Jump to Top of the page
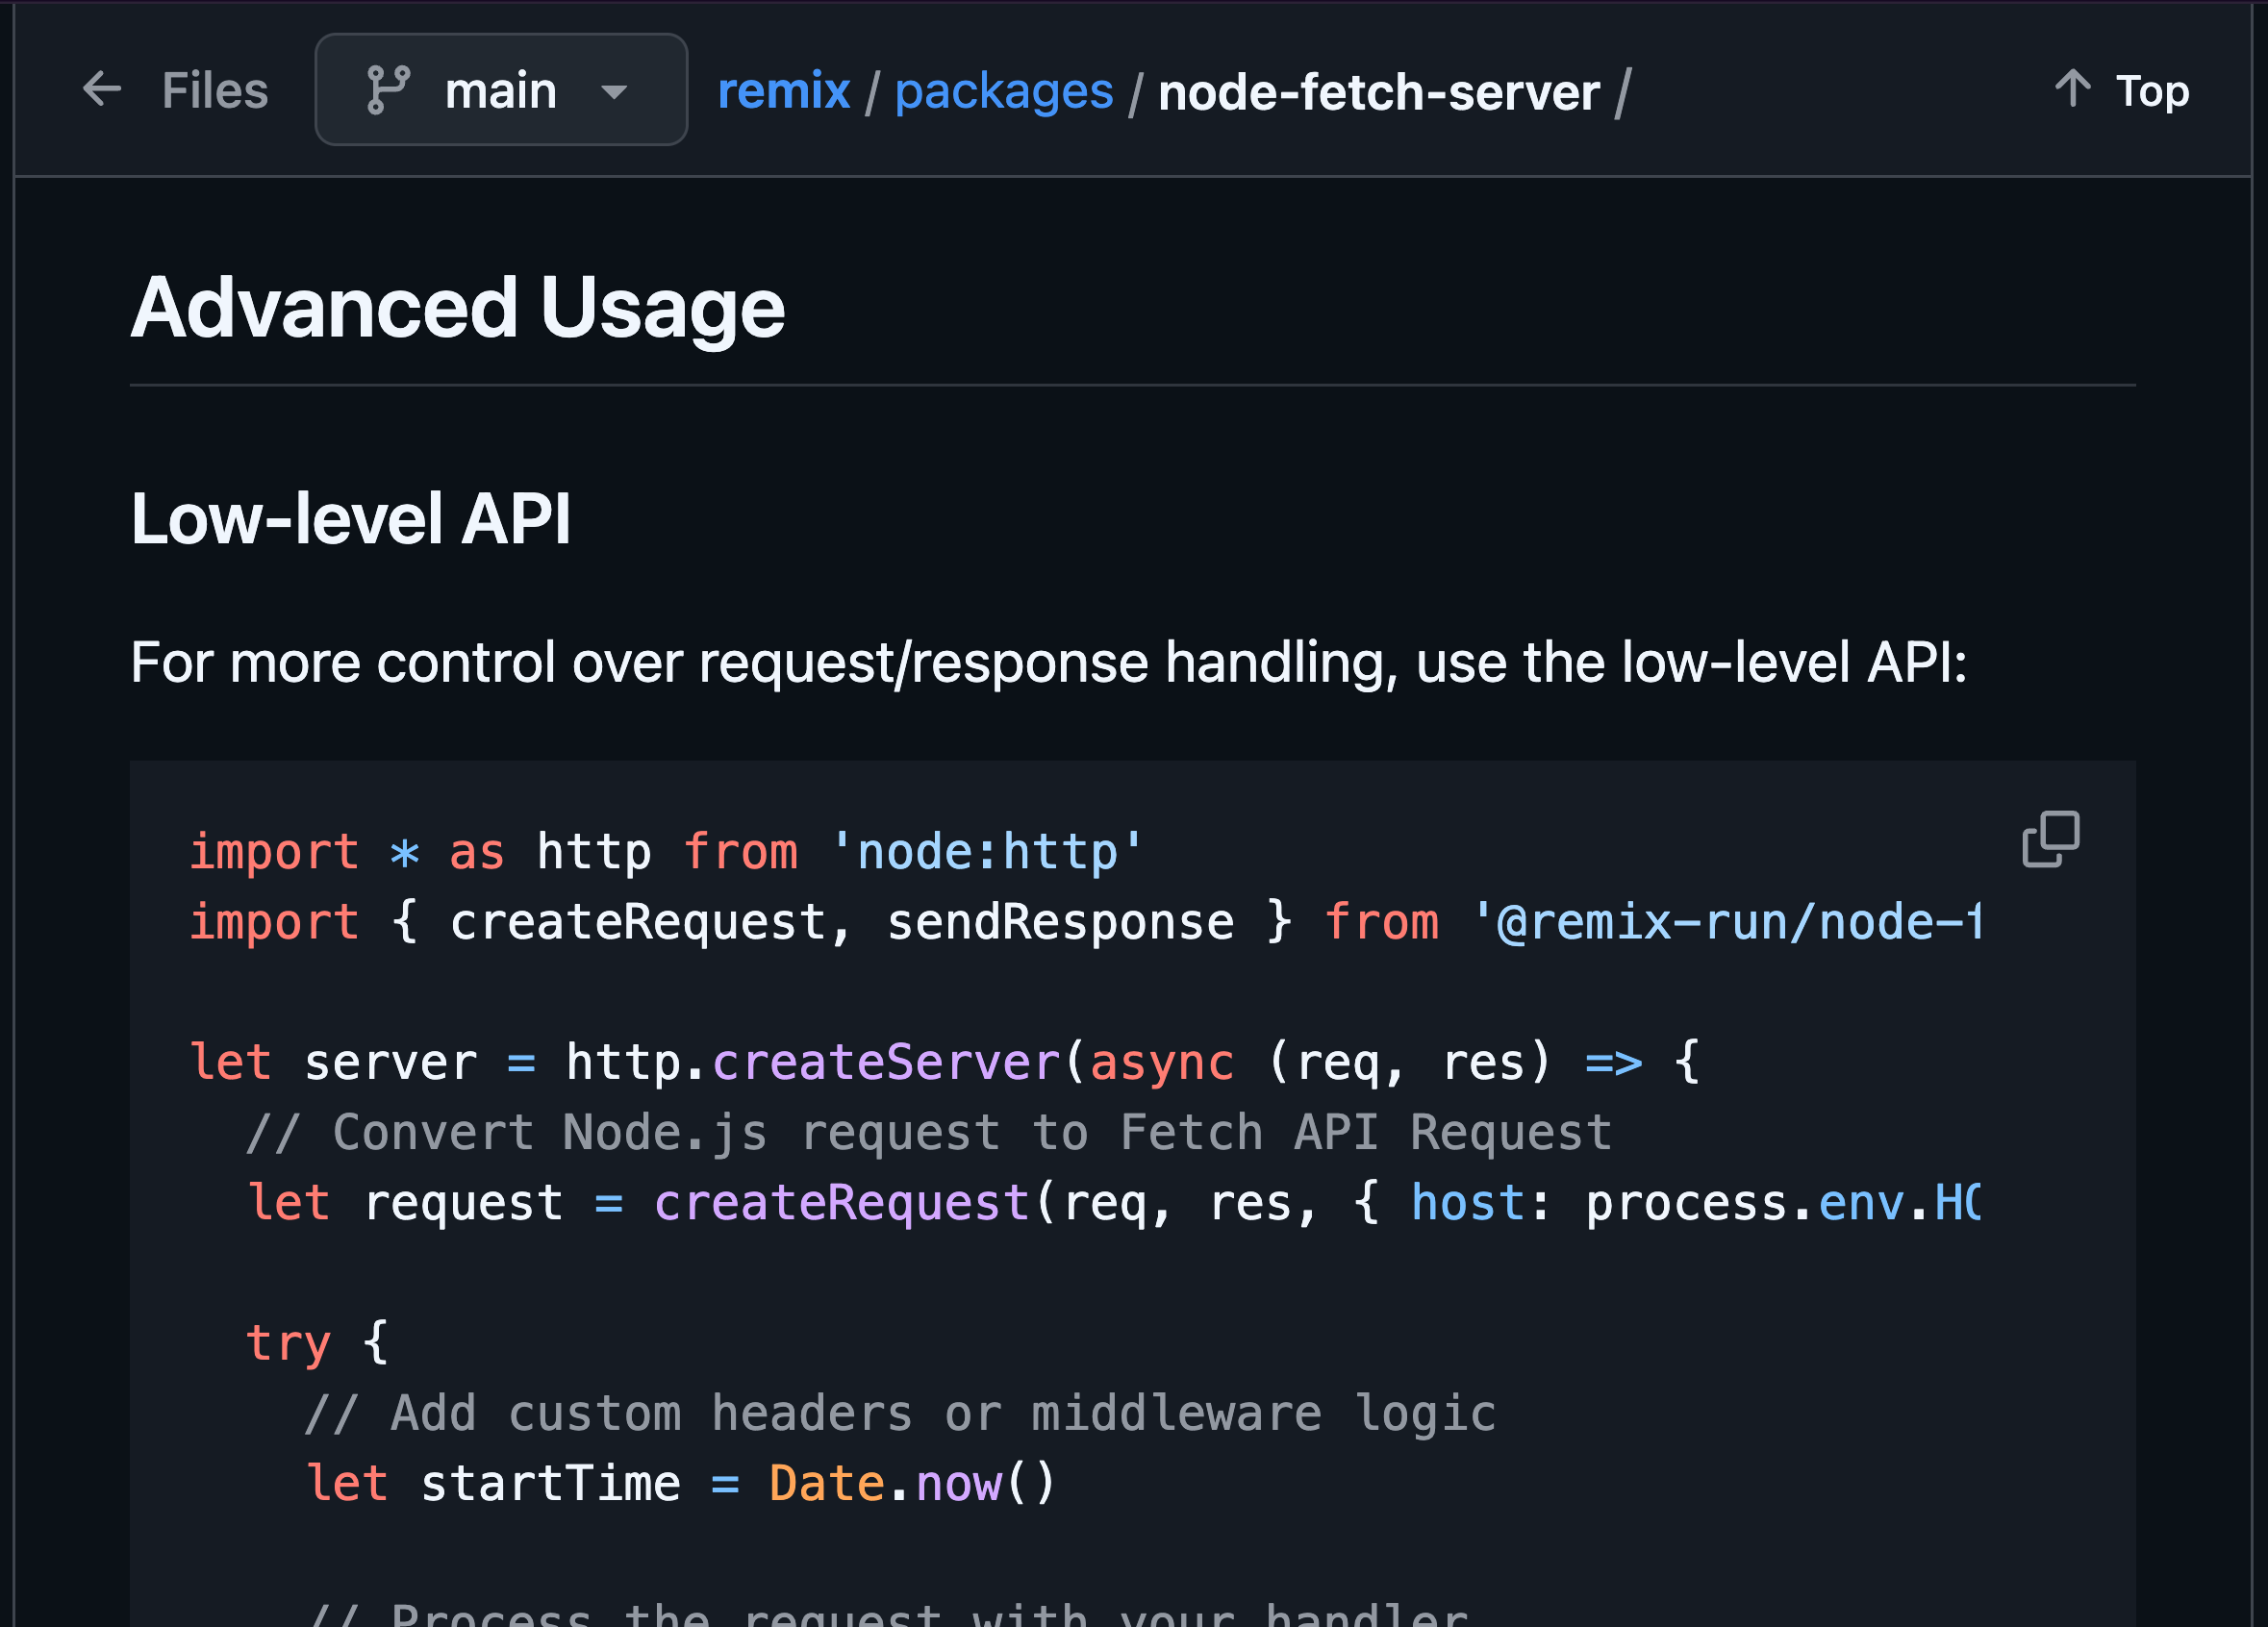The height and width of the screenshot is (1627, 2268). coord(2152,91)
